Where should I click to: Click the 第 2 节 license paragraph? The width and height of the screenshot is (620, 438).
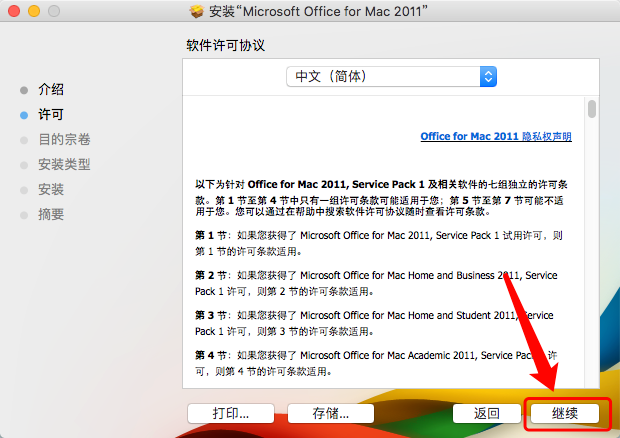pyautogui.click(x=376, y=283)
